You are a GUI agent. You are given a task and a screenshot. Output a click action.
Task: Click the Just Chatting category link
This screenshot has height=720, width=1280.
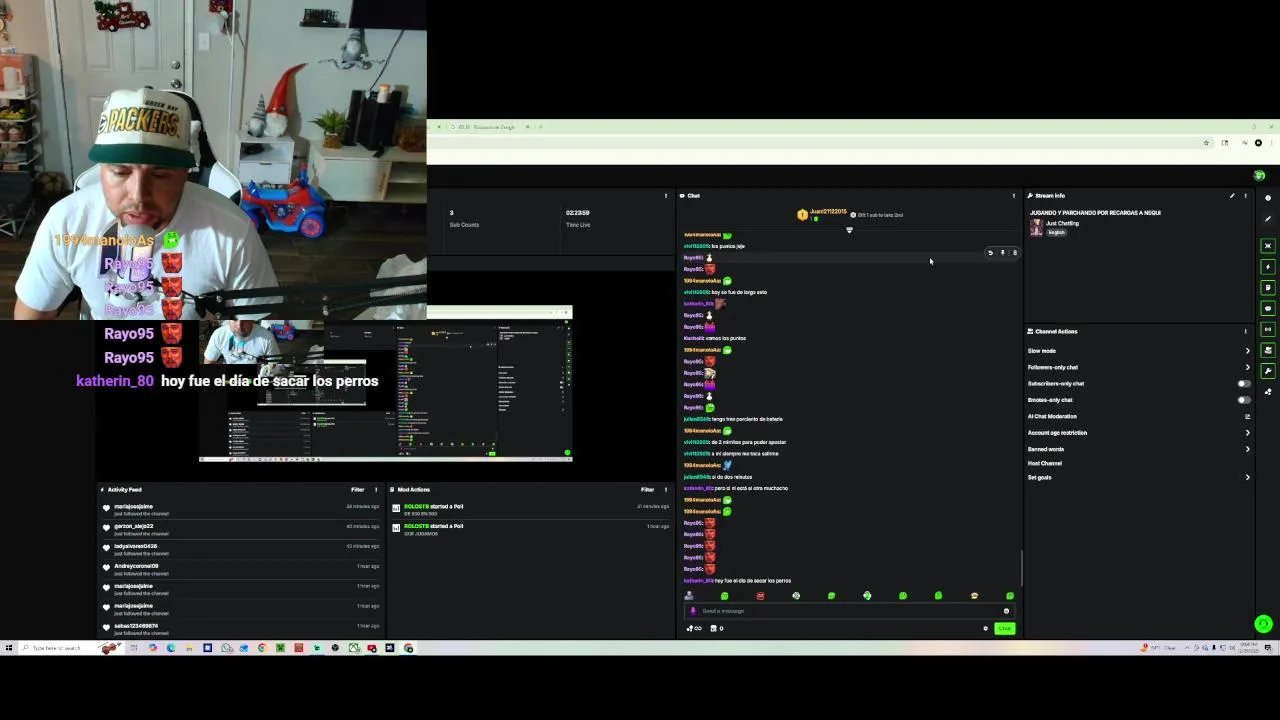(1062, 223)
